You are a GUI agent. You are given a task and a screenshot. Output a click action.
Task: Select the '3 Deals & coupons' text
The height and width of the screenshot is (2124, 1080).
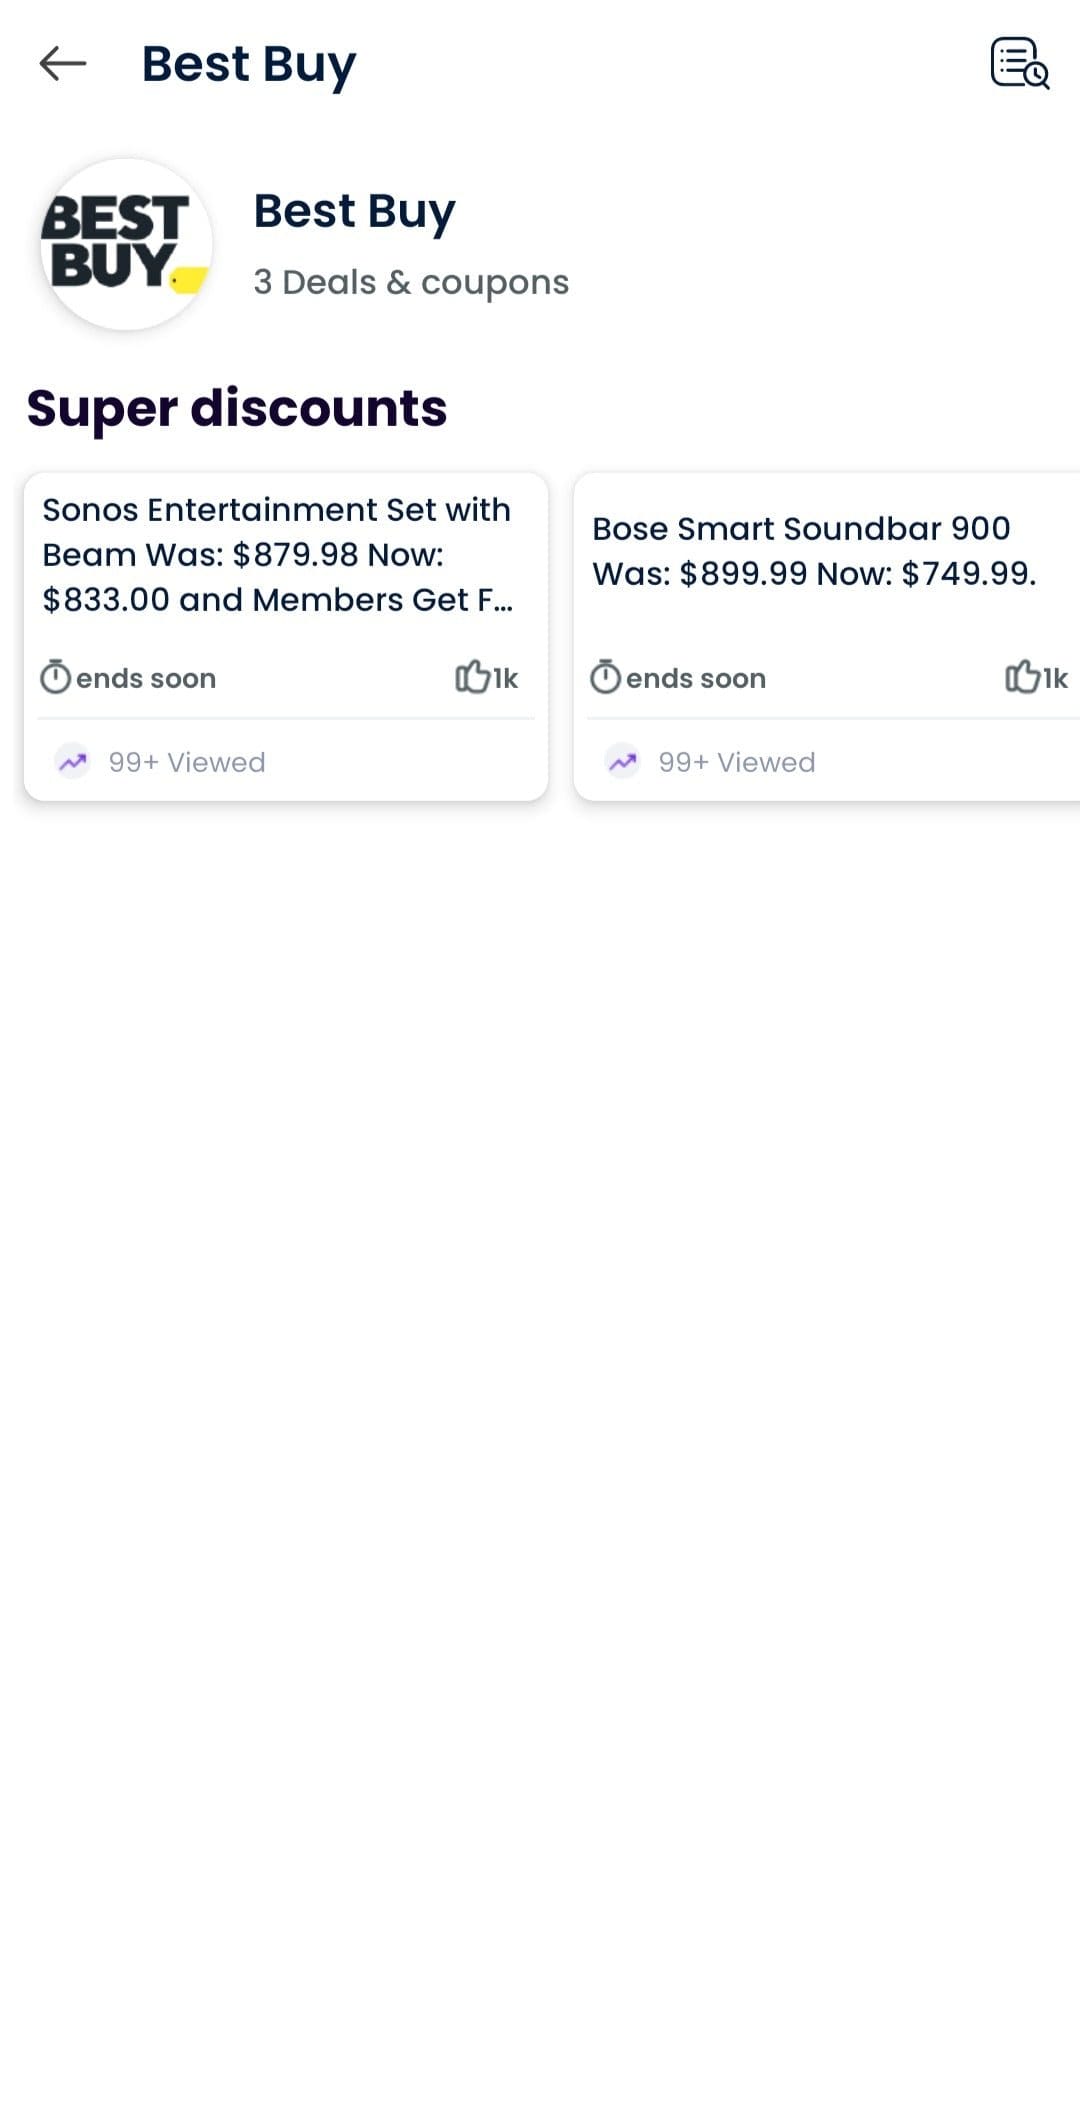(x=411, y=282)
